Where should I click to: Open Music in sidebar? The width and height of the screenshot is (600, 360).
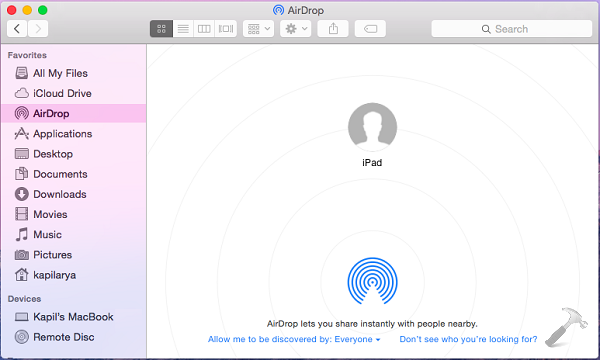point(73,235)
